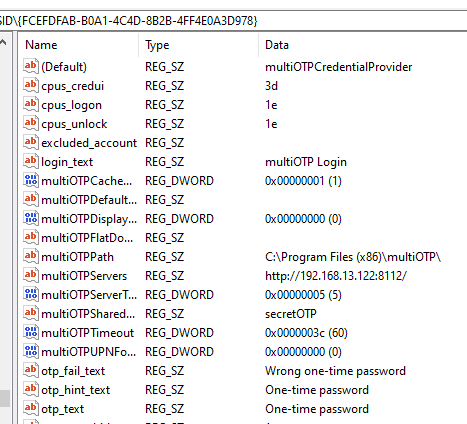Click the otp_fail_text string icon

pyautogui.click(x=31, y=370)
